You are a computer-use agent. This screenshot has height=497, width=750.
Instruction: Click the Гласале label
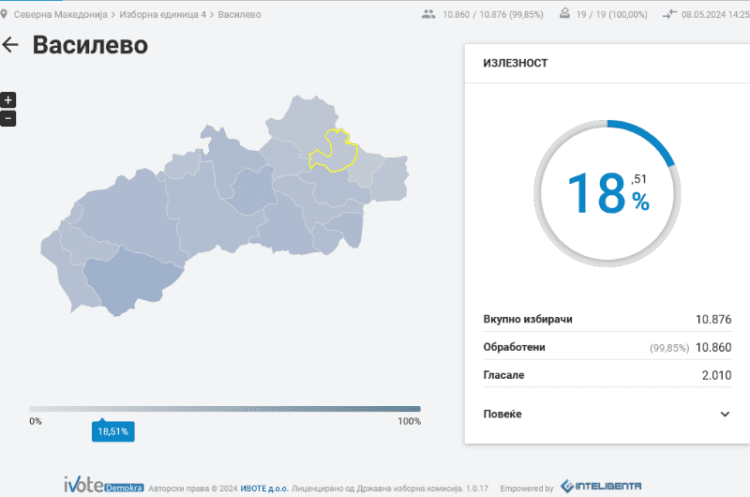click(x=504, y=376)
